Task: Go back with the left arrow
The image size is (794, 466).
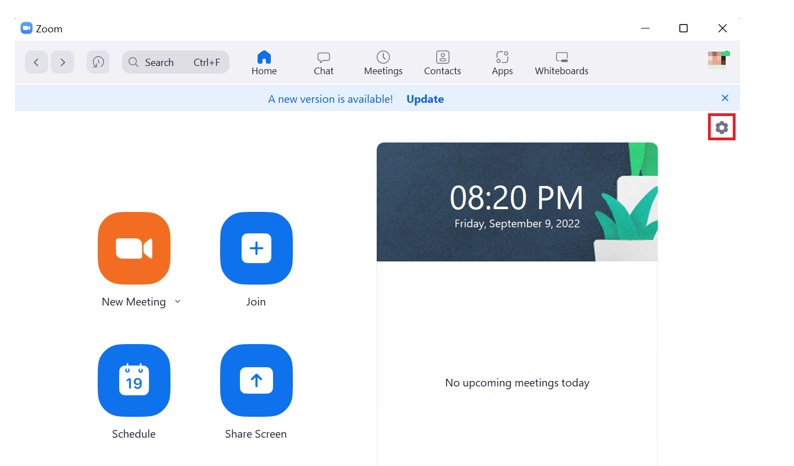Action: 37,62
